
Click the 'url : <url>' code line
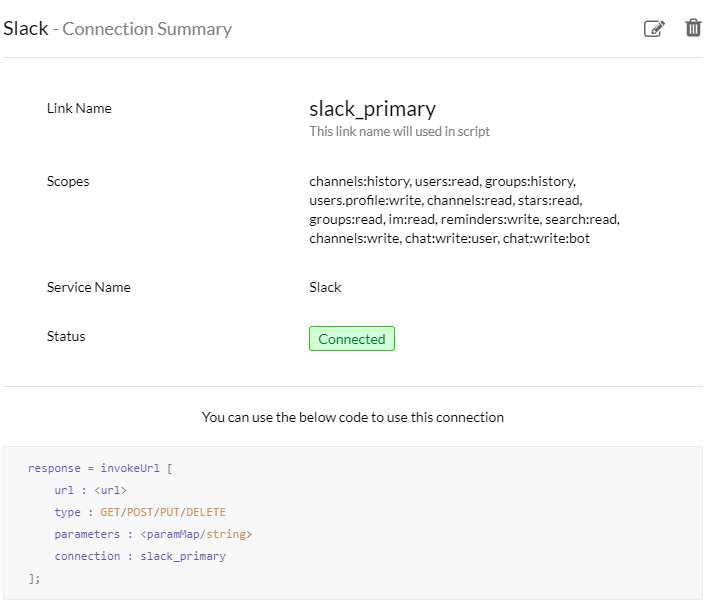coord(90,490)
